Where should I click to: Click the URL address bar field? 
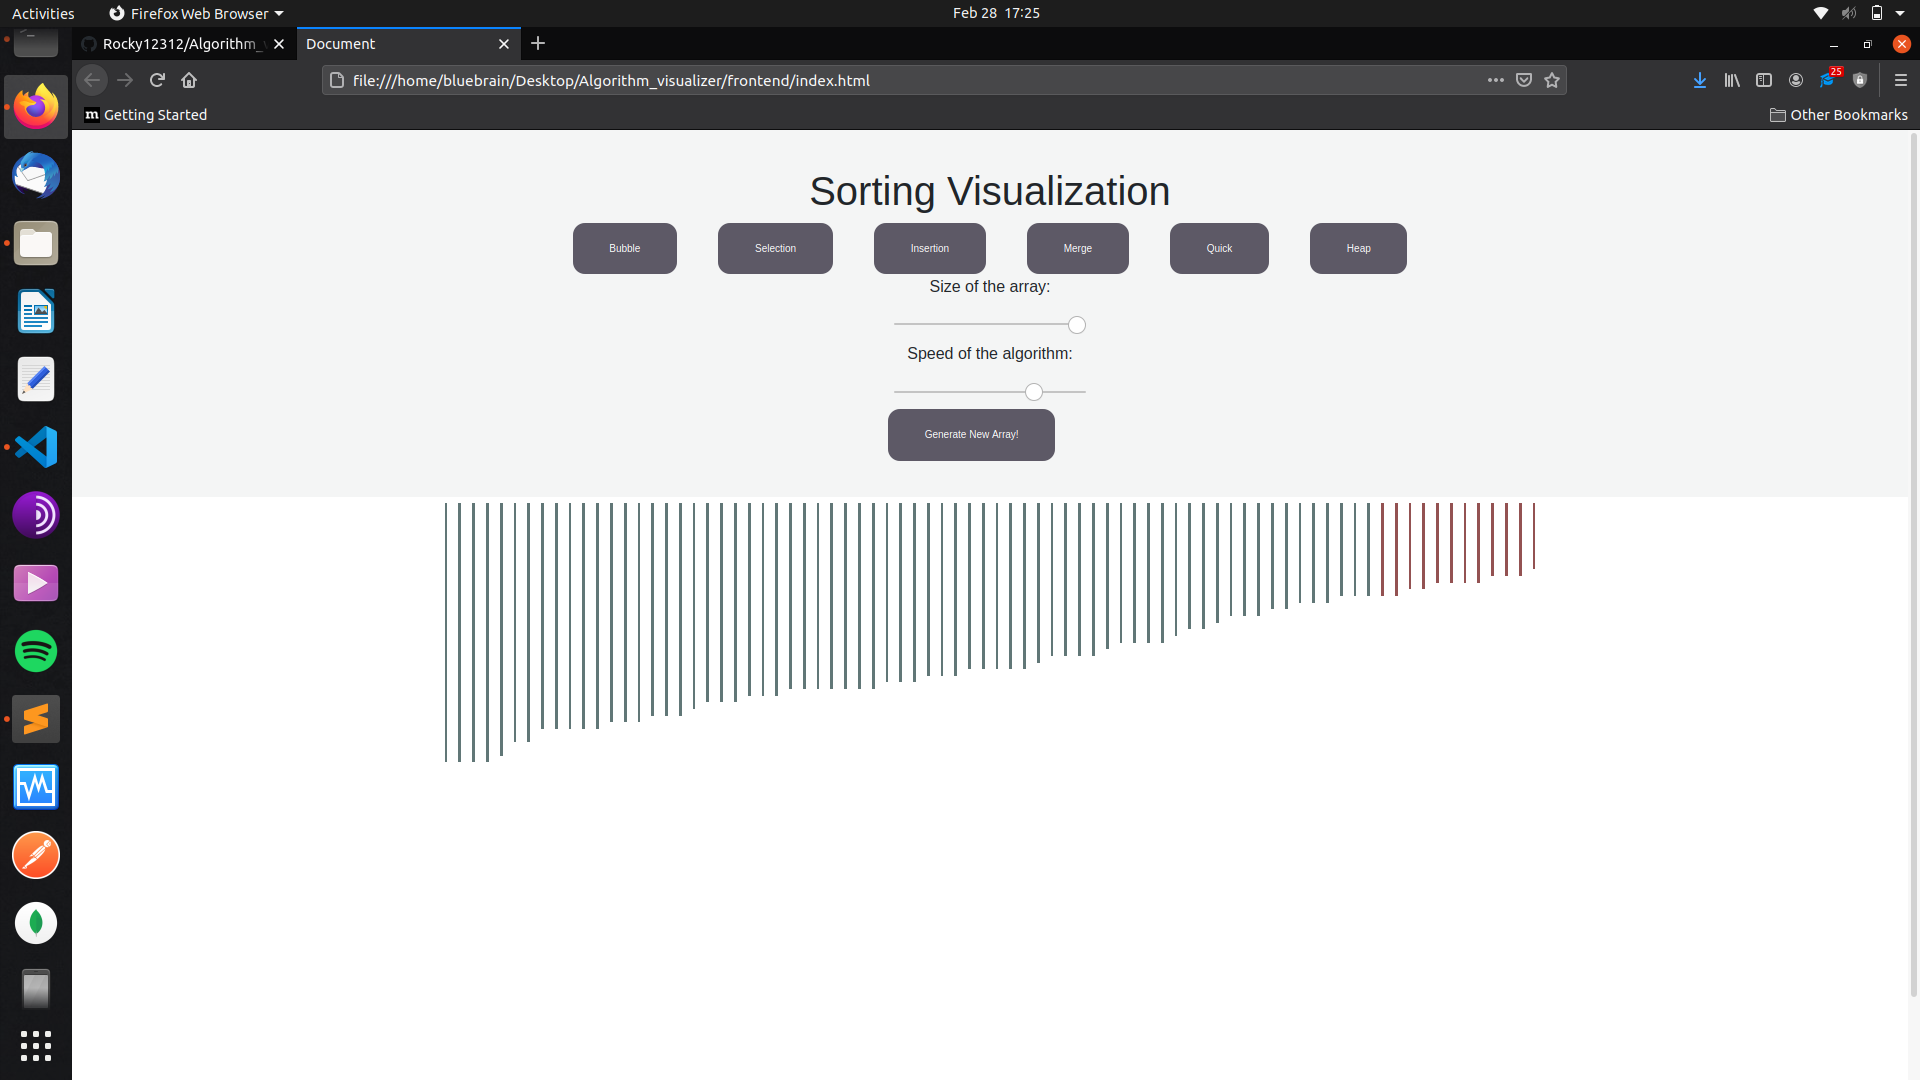900,80
